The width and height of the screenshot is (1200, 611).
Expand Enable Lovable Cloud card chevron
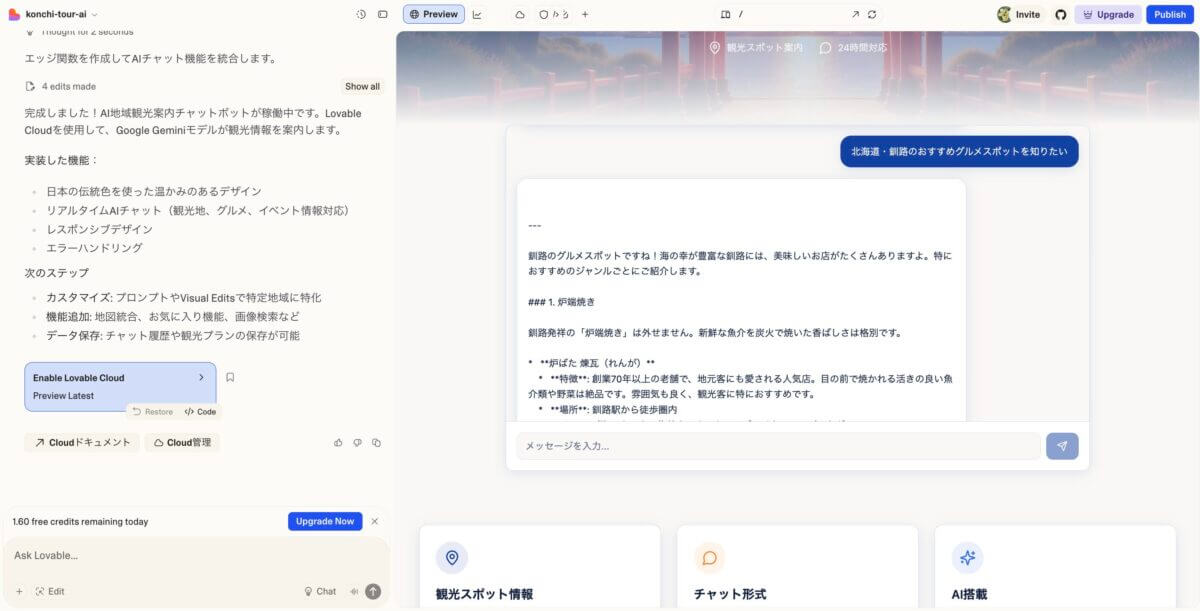[x=201, y=378]
